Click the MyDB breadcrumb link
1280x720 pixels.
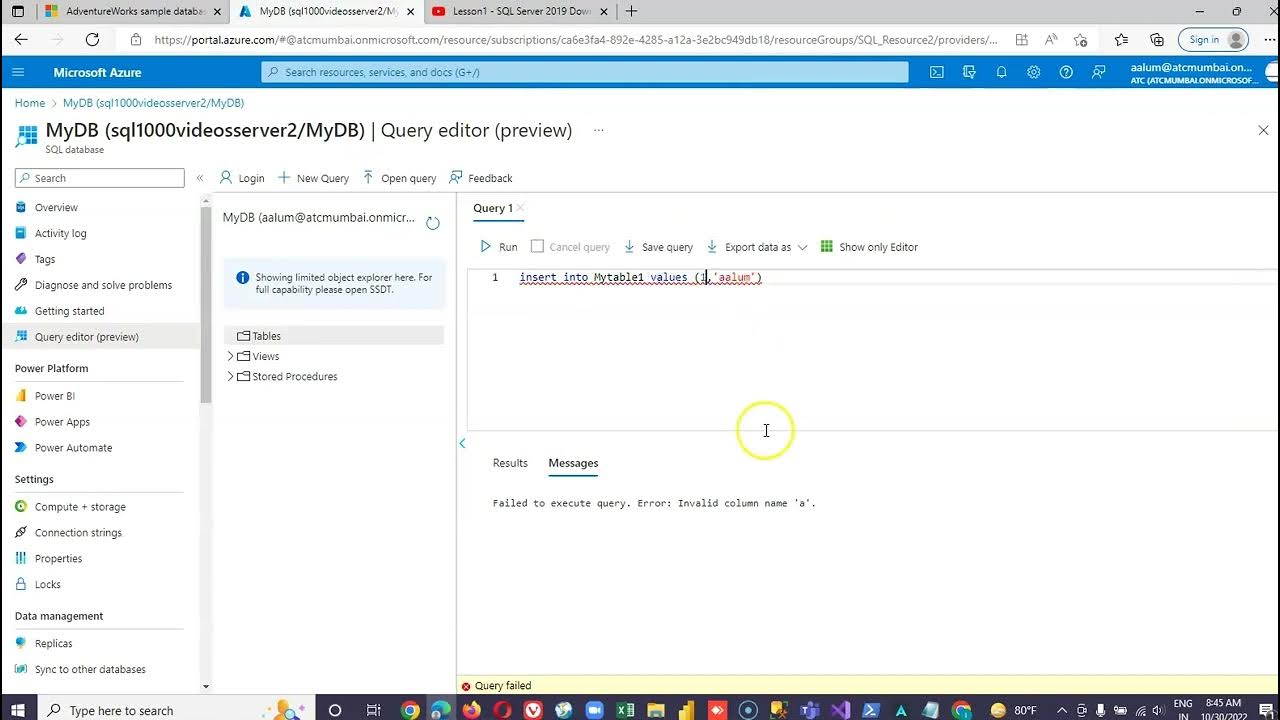point(153,103)
